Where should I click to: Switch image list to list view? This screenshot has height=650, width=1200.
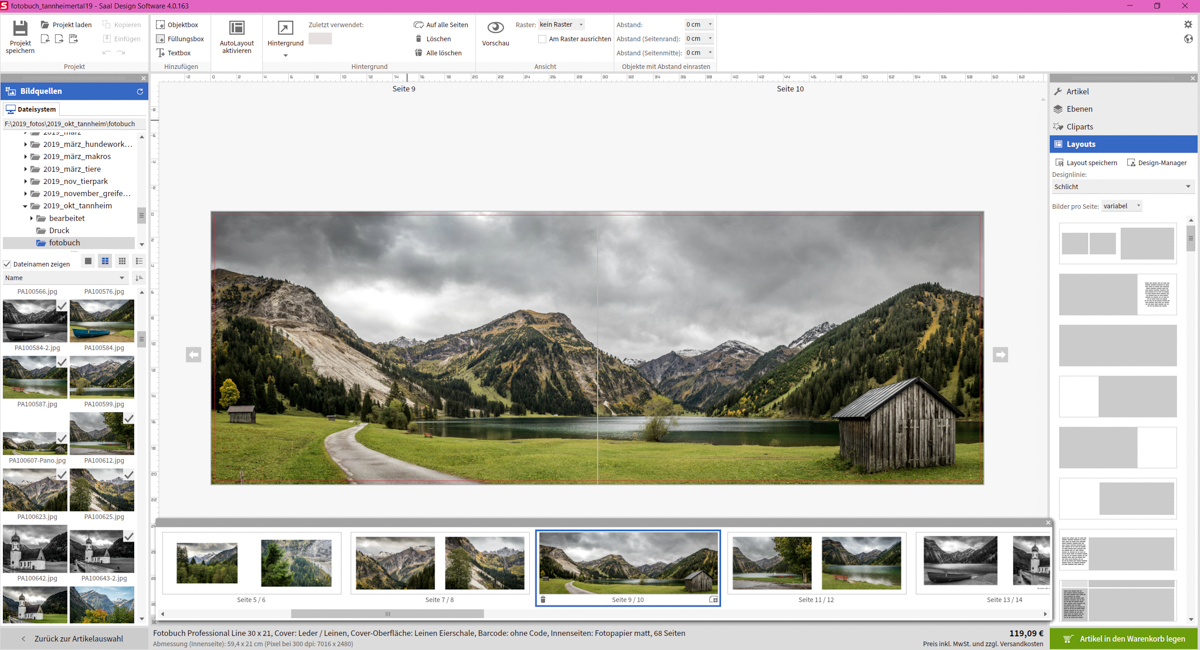pyautogui.click(x=139, y=262)
